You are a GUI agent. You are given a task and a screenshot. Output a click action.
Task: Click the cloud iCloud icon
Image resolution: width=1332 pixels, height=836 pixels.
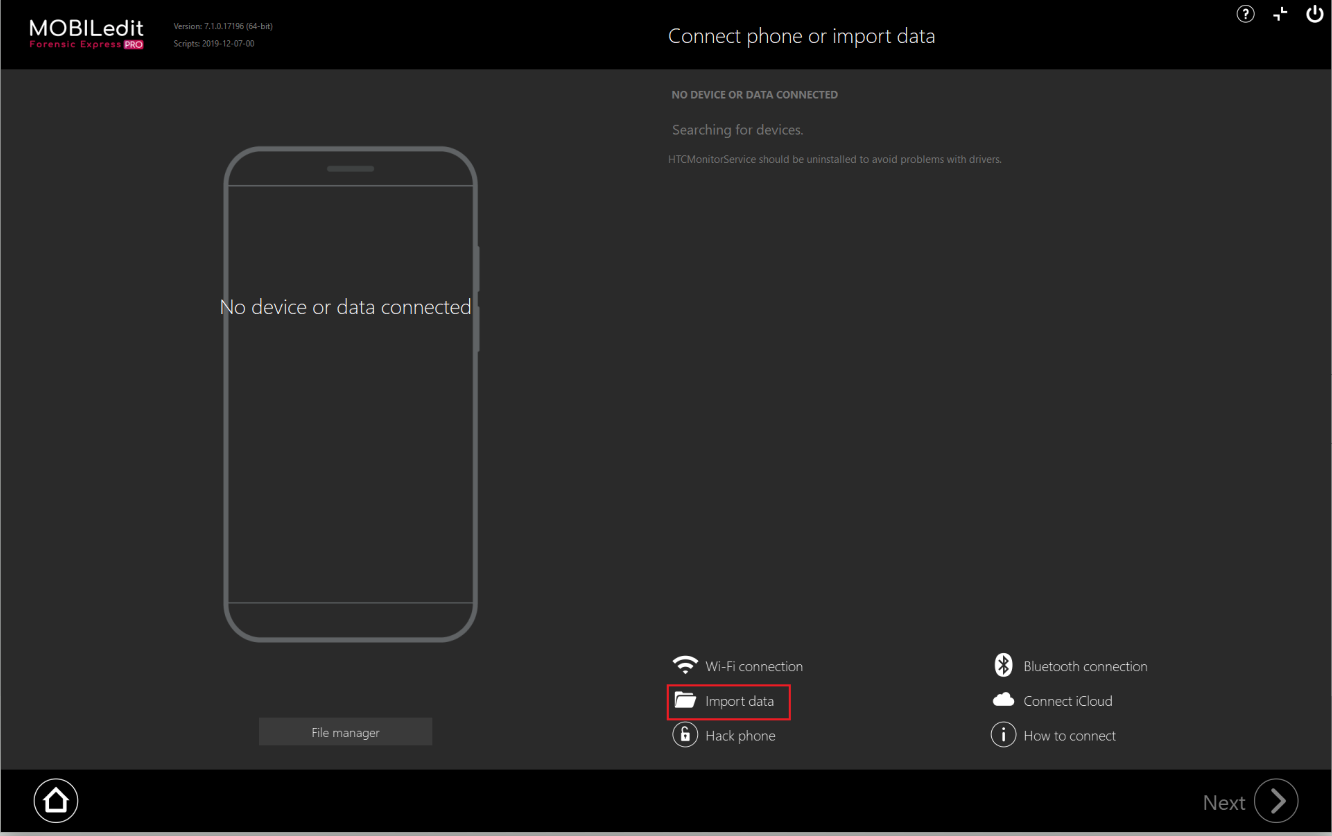(1003, 700)
